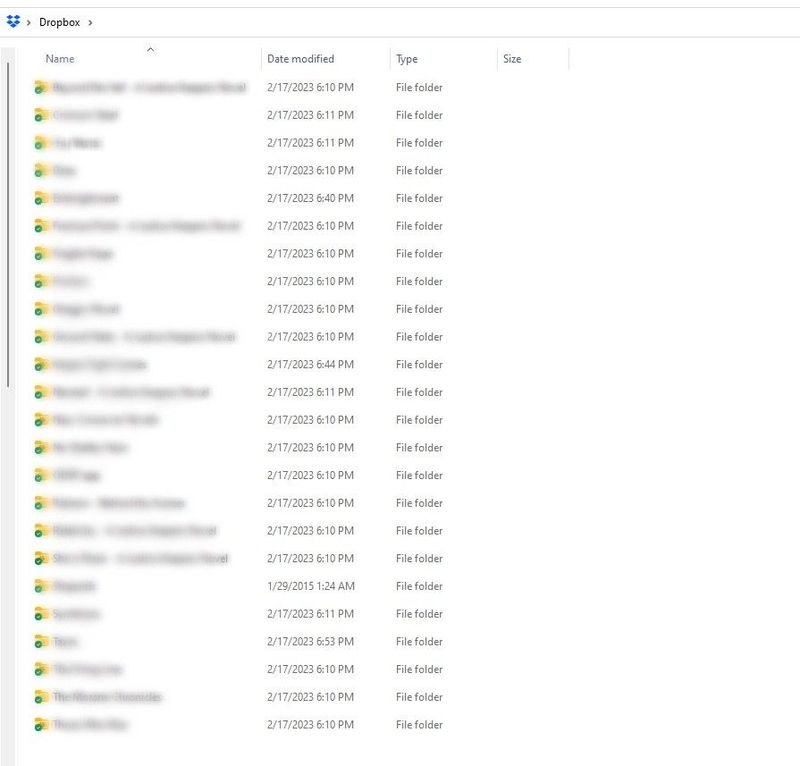Expand the chevron right after the Dropbox logo
800x766 pixels.
(x=29, y=22)
